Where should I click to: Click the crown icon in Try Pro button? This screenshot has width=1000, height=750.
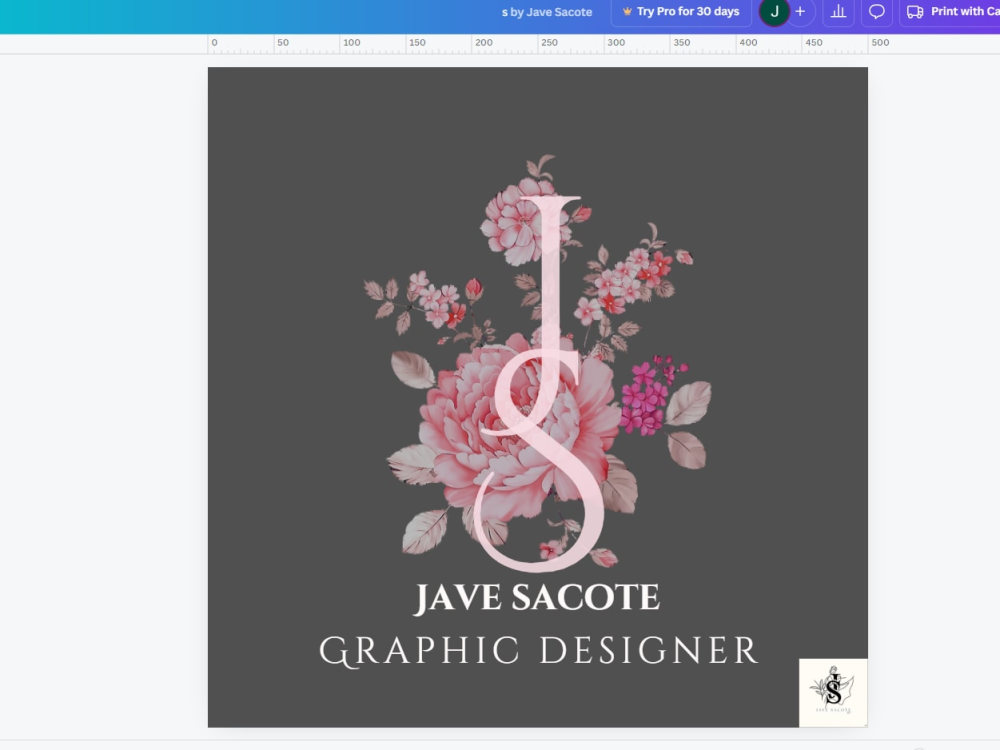(x=627, y=11)
